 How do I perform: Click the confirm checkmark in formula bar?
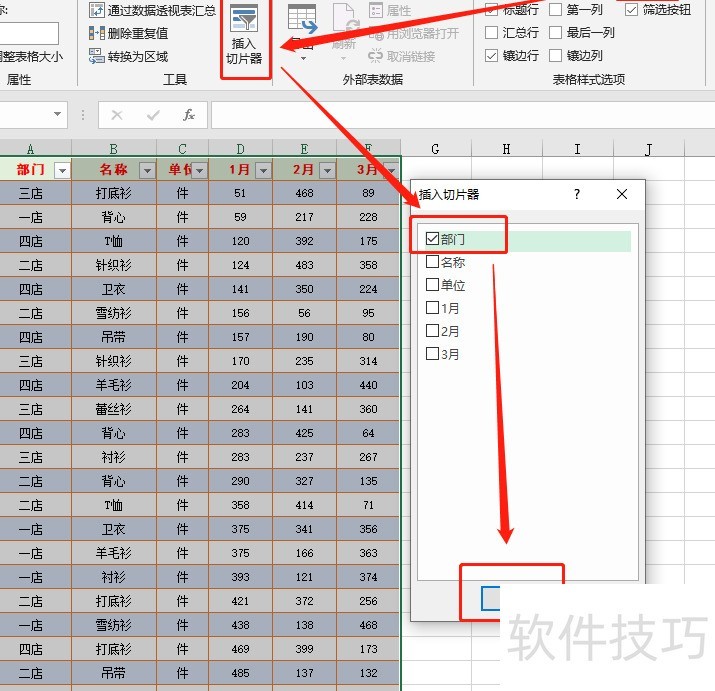coord(153,115)
